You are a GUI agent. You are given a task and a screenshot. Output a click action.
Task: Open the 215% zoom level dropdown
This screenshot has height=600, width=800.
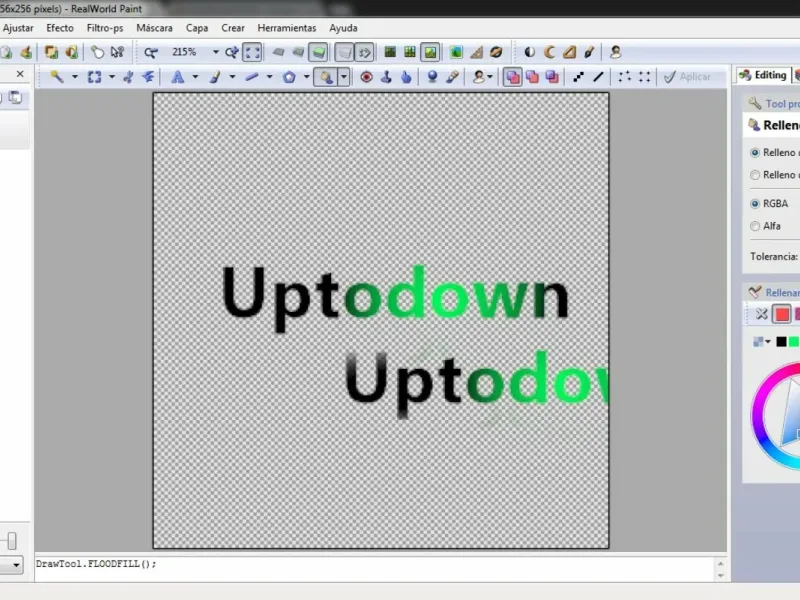point(215,52)
